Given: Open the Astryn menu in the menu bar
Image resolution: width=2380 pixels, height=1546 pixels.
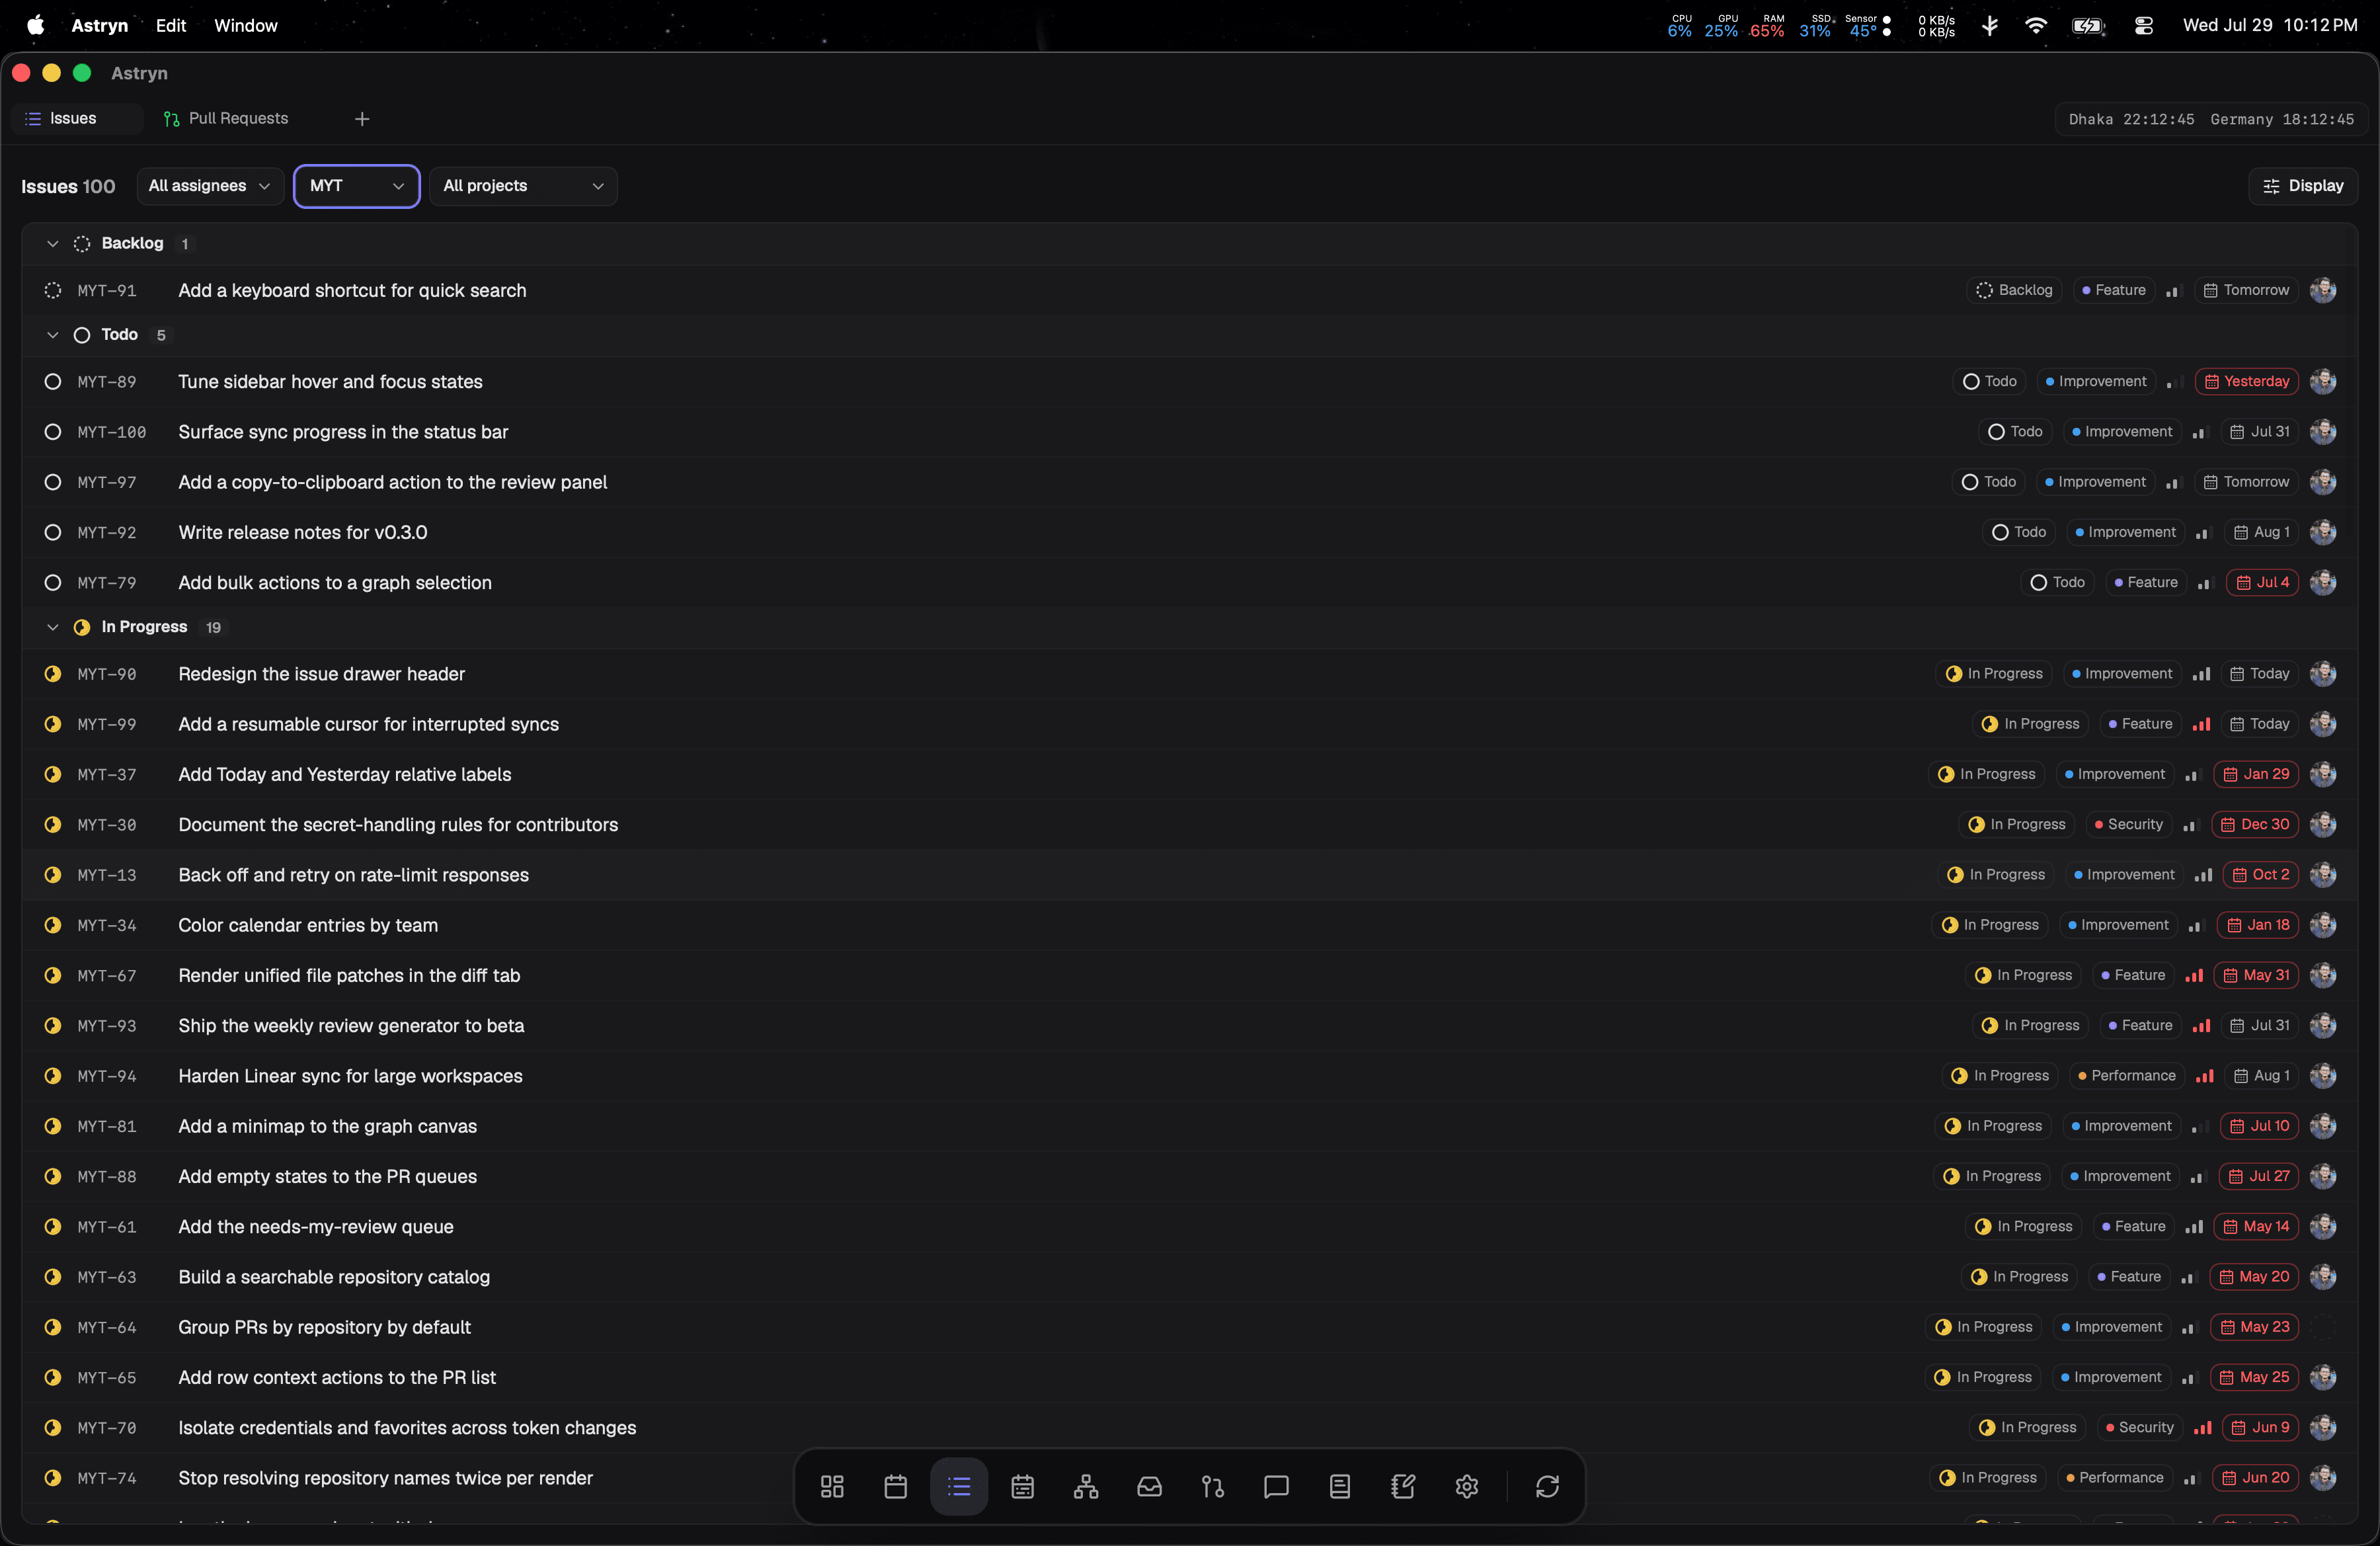Looking at the screenshot, I should pos(100,26).
